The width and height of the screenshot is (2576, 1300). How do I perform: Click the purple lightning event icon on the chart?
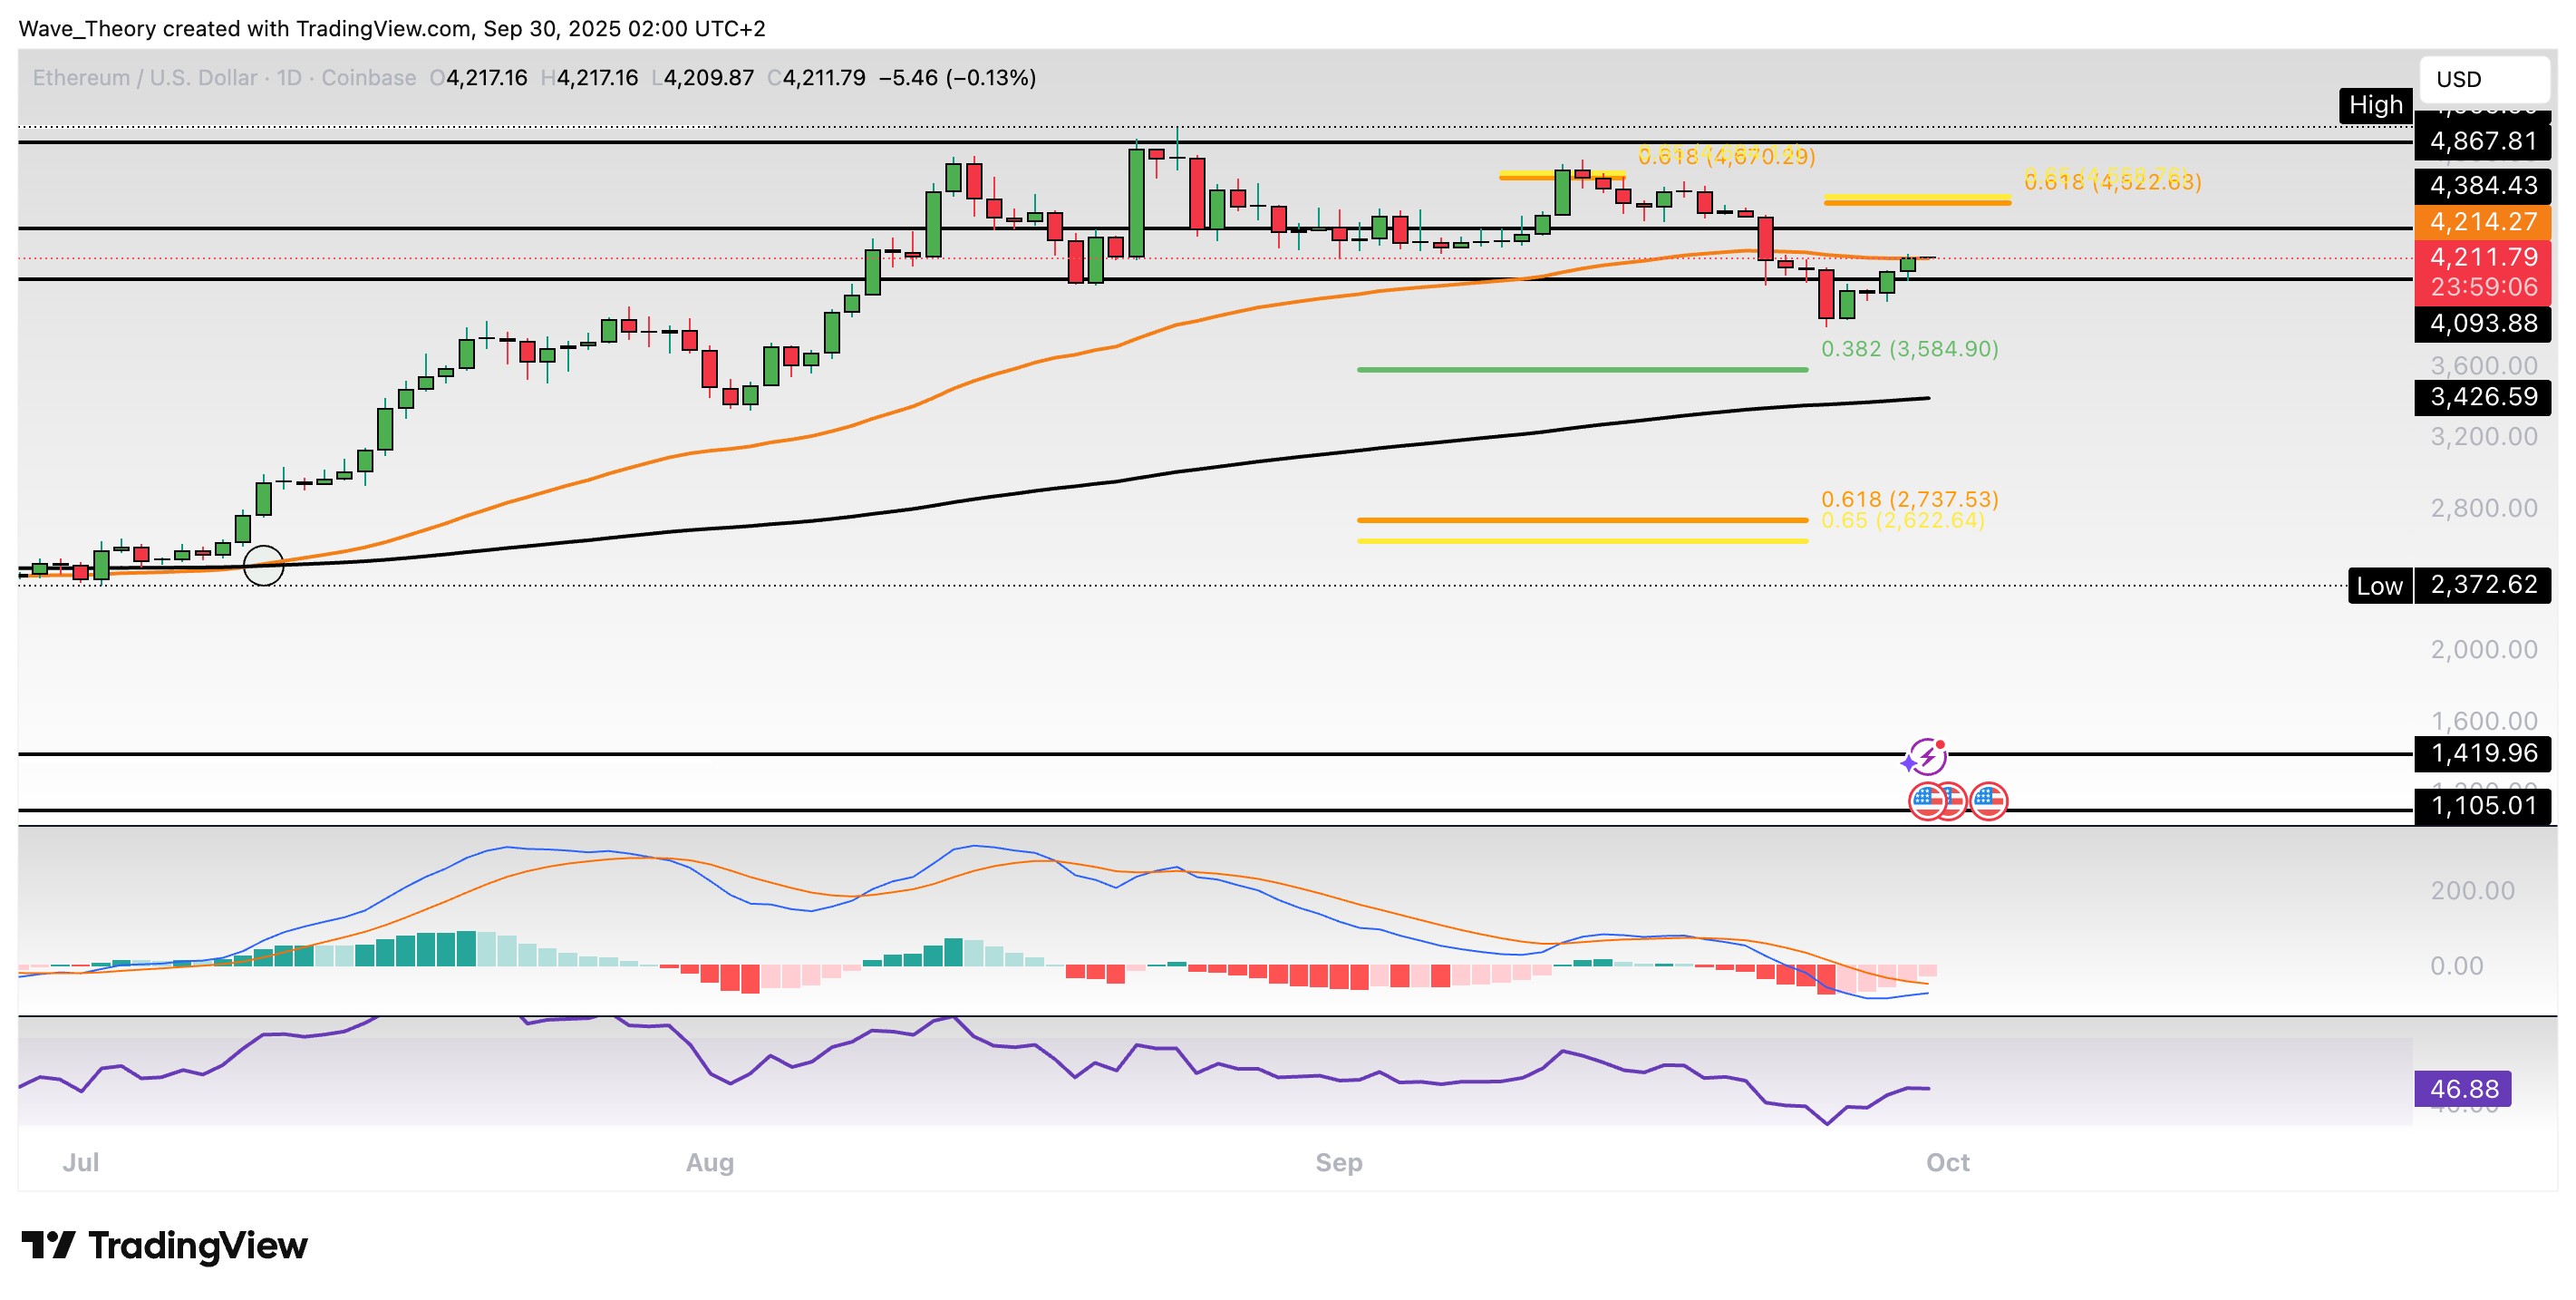(x=1927, y=758)
